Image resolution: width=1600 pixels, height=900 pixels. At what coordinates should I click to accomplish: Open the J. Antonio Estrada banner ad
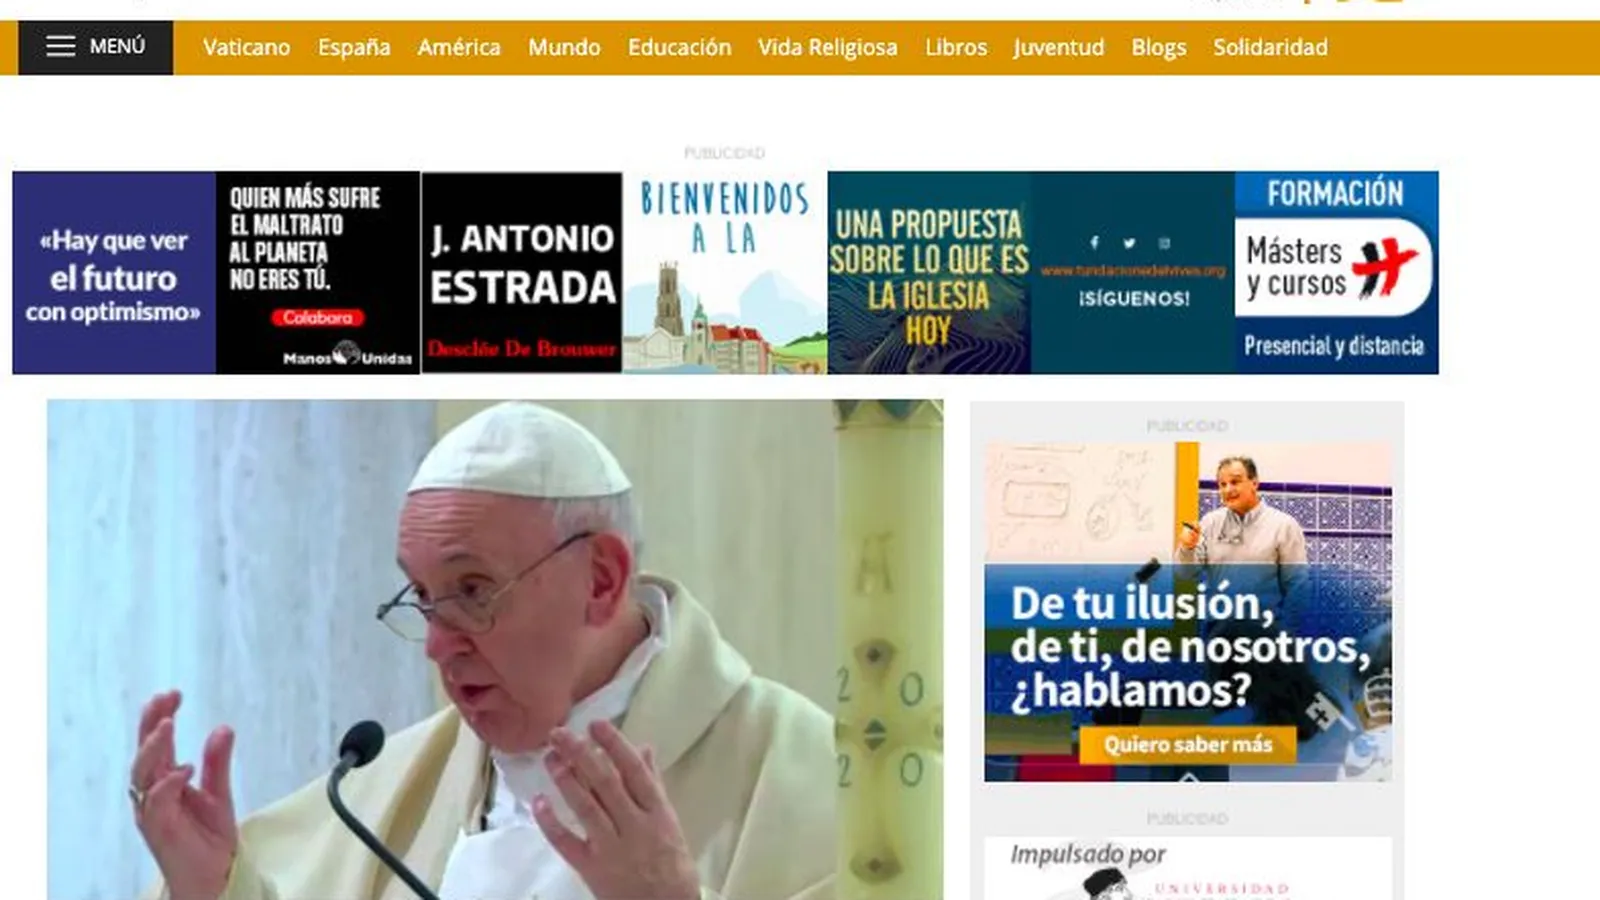[x=522, y=272]
